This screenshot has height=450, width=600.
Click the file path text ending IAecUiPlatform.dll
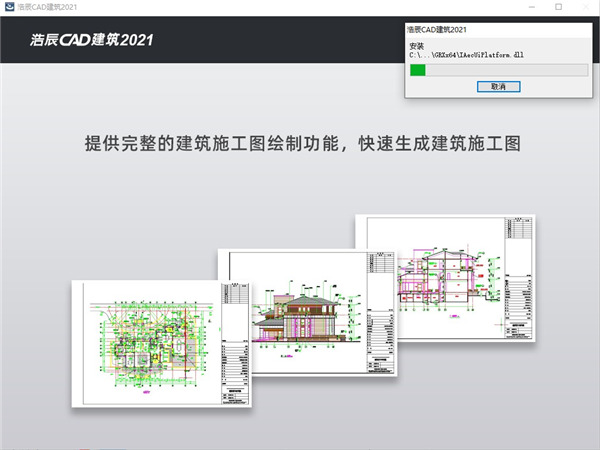point(466,55)
